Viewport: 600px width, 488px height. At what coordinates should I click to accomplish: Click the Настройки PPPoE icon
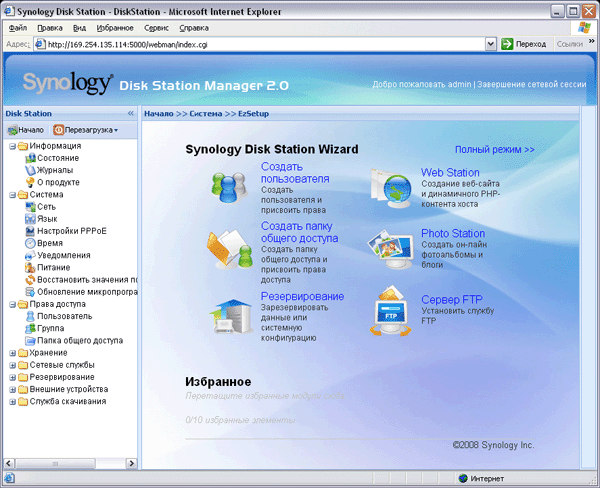30,231
